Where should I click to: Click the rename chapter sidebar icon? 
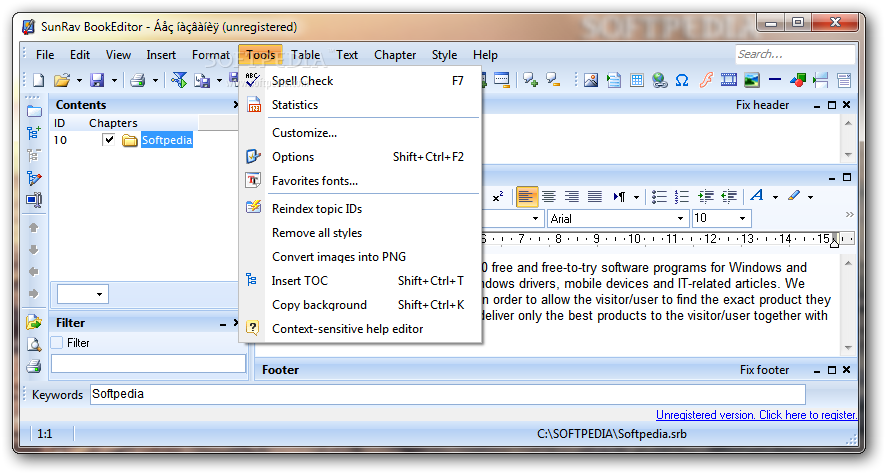click(34, 199)
